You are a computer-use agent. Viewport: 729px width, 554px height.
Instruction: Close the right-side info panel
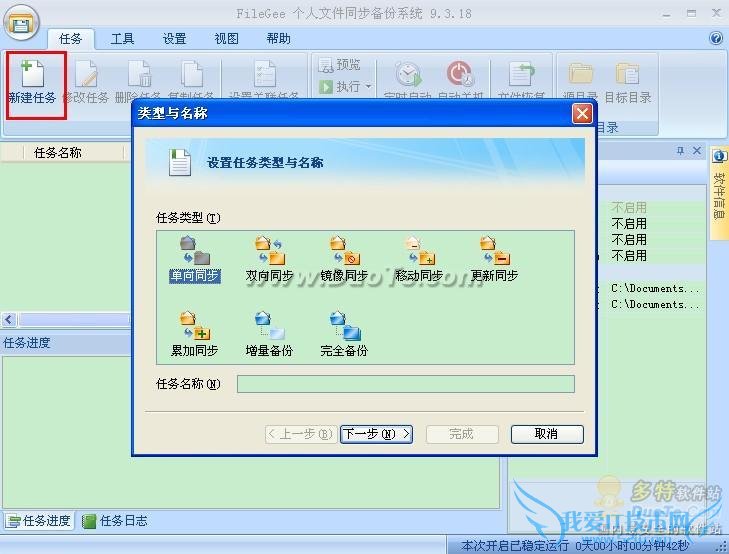[x=697, y=151]
